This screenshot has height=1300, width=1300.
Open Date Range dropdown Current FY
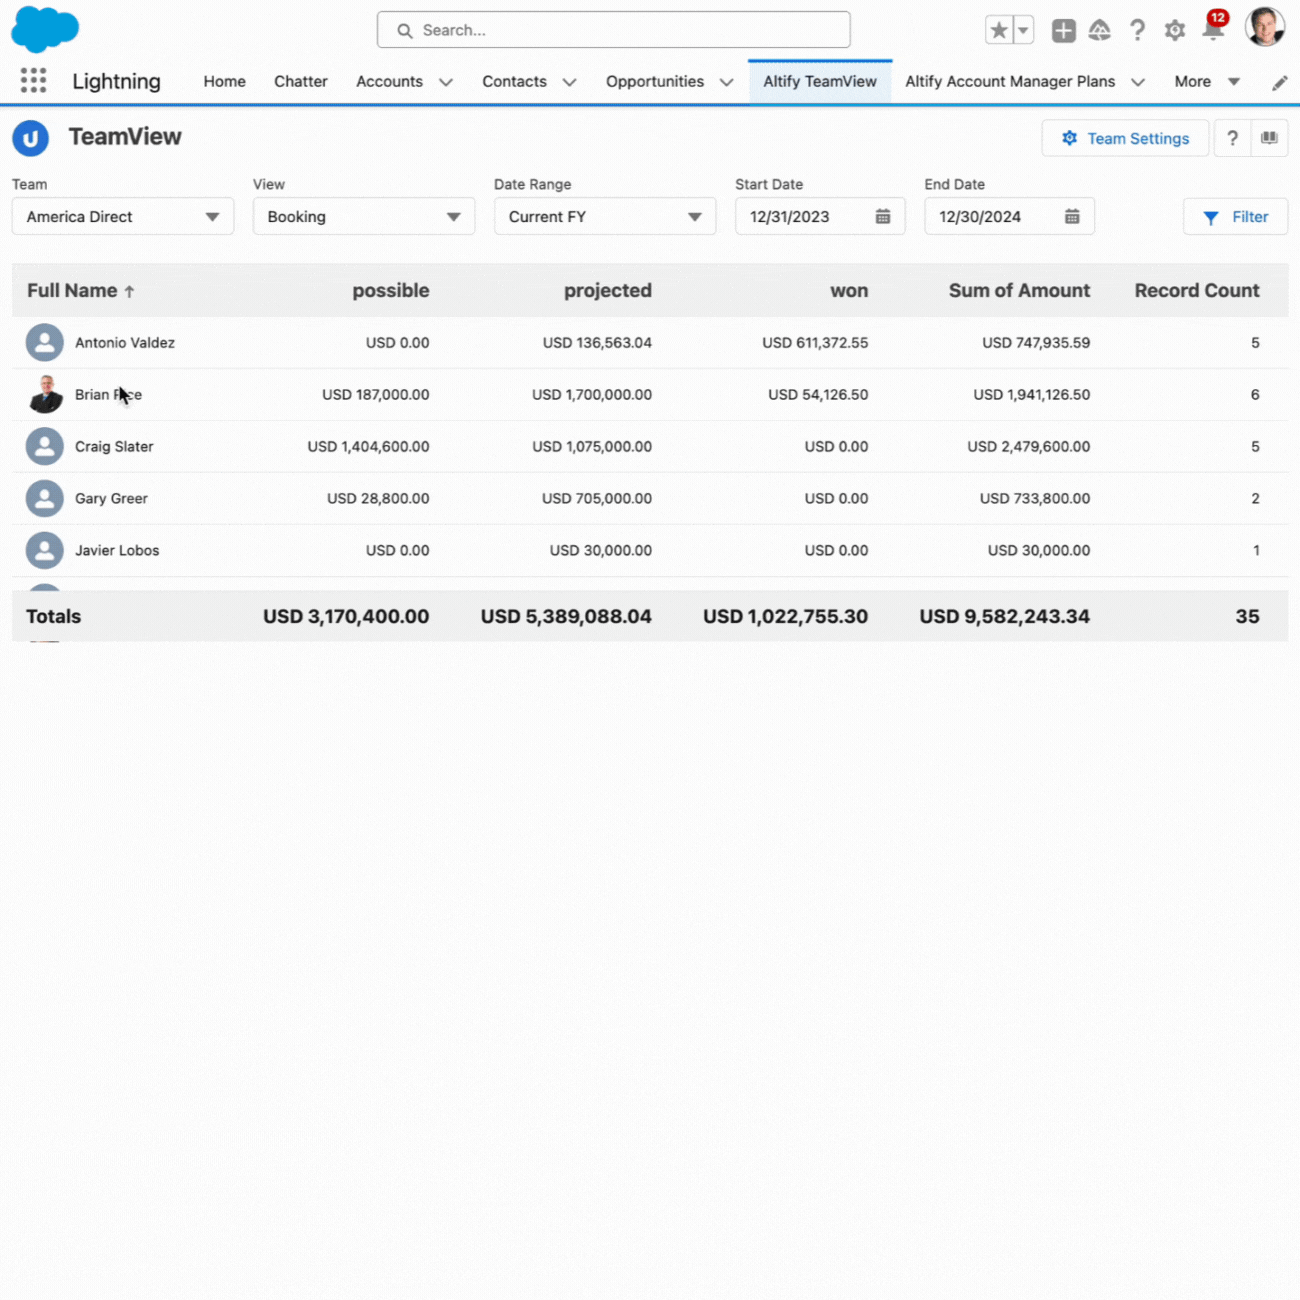[x=605, y=216]
